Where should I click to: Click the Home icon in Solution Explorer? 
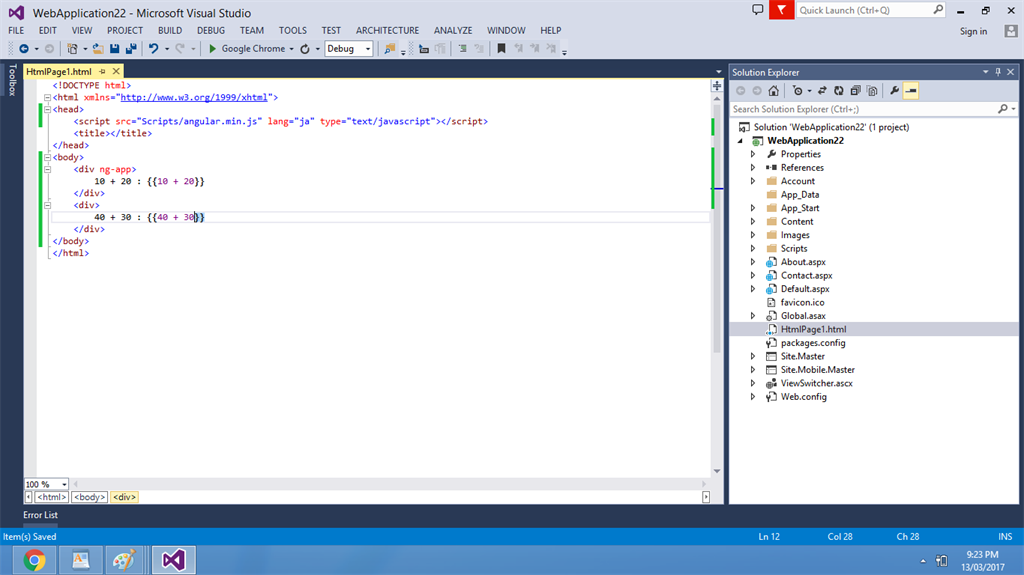[773, 90]
